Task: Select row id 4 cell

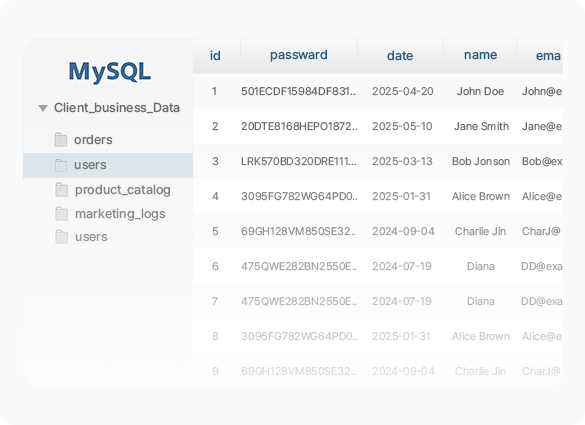Action: coord(215,196)
